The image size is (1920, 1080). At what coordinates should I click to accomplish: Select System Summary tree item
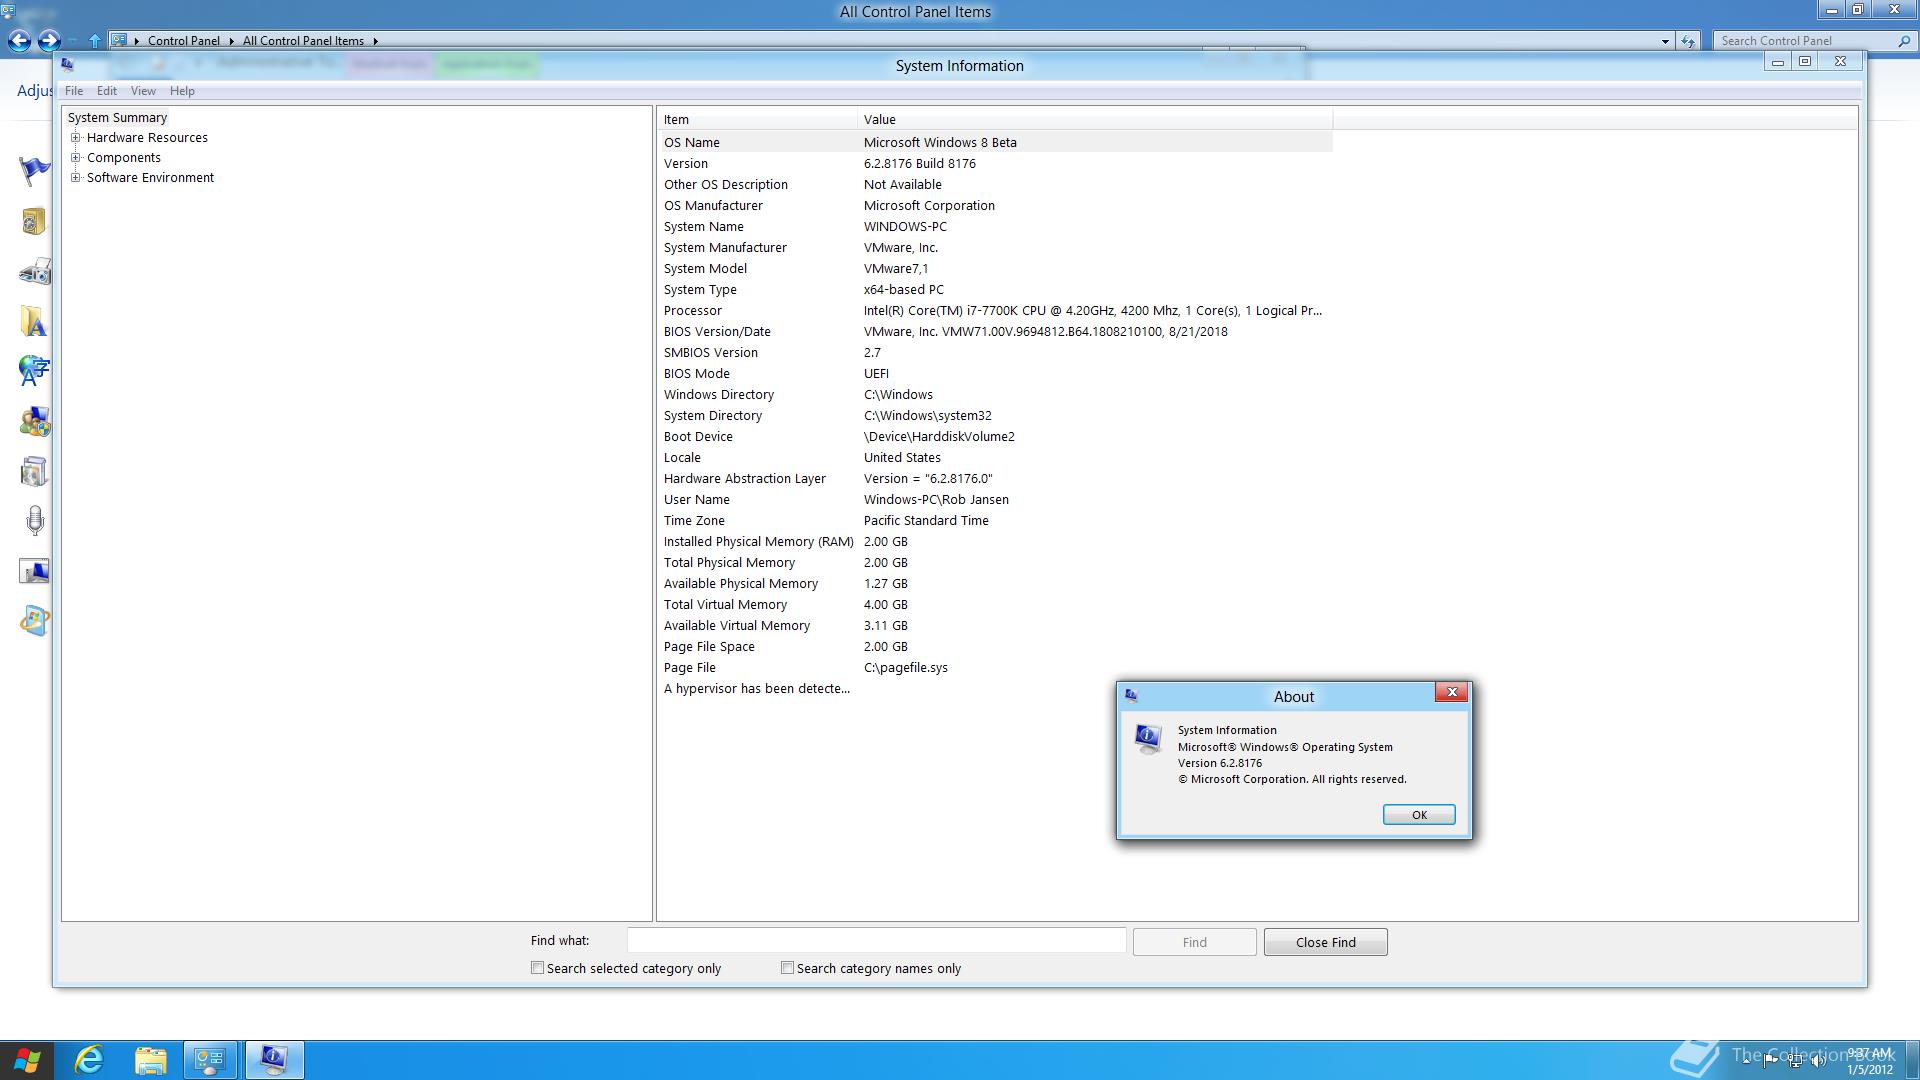pyautogui.click(x=117, y=118)
